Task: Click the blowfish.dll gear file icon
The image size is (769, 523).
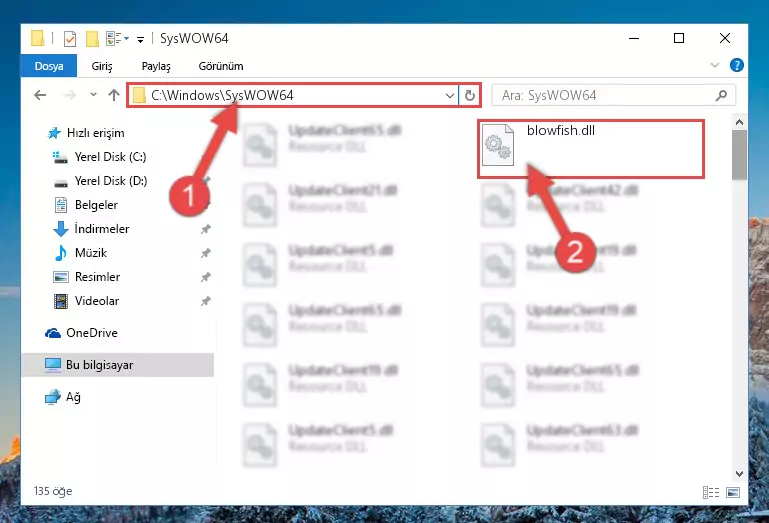Action: click(x=498, y=145)
